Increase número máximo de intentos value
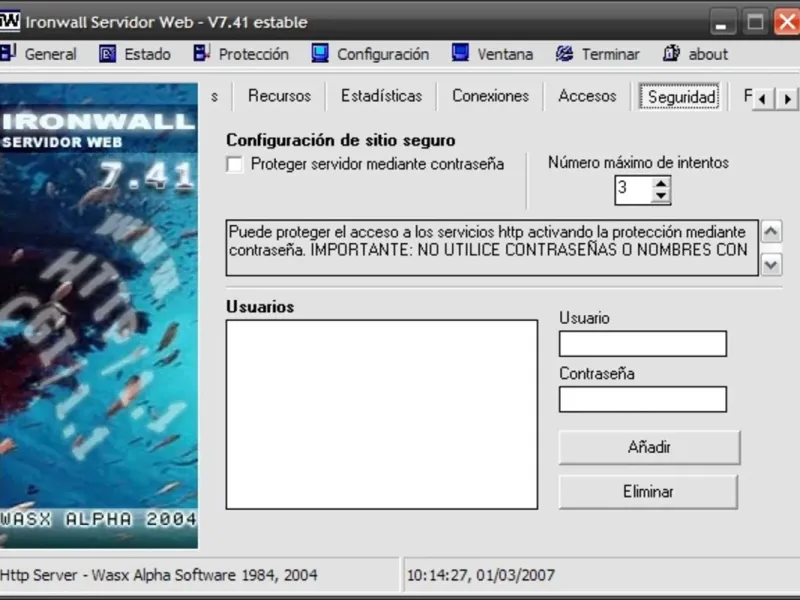The image size is (800, 600). (661, 184)
